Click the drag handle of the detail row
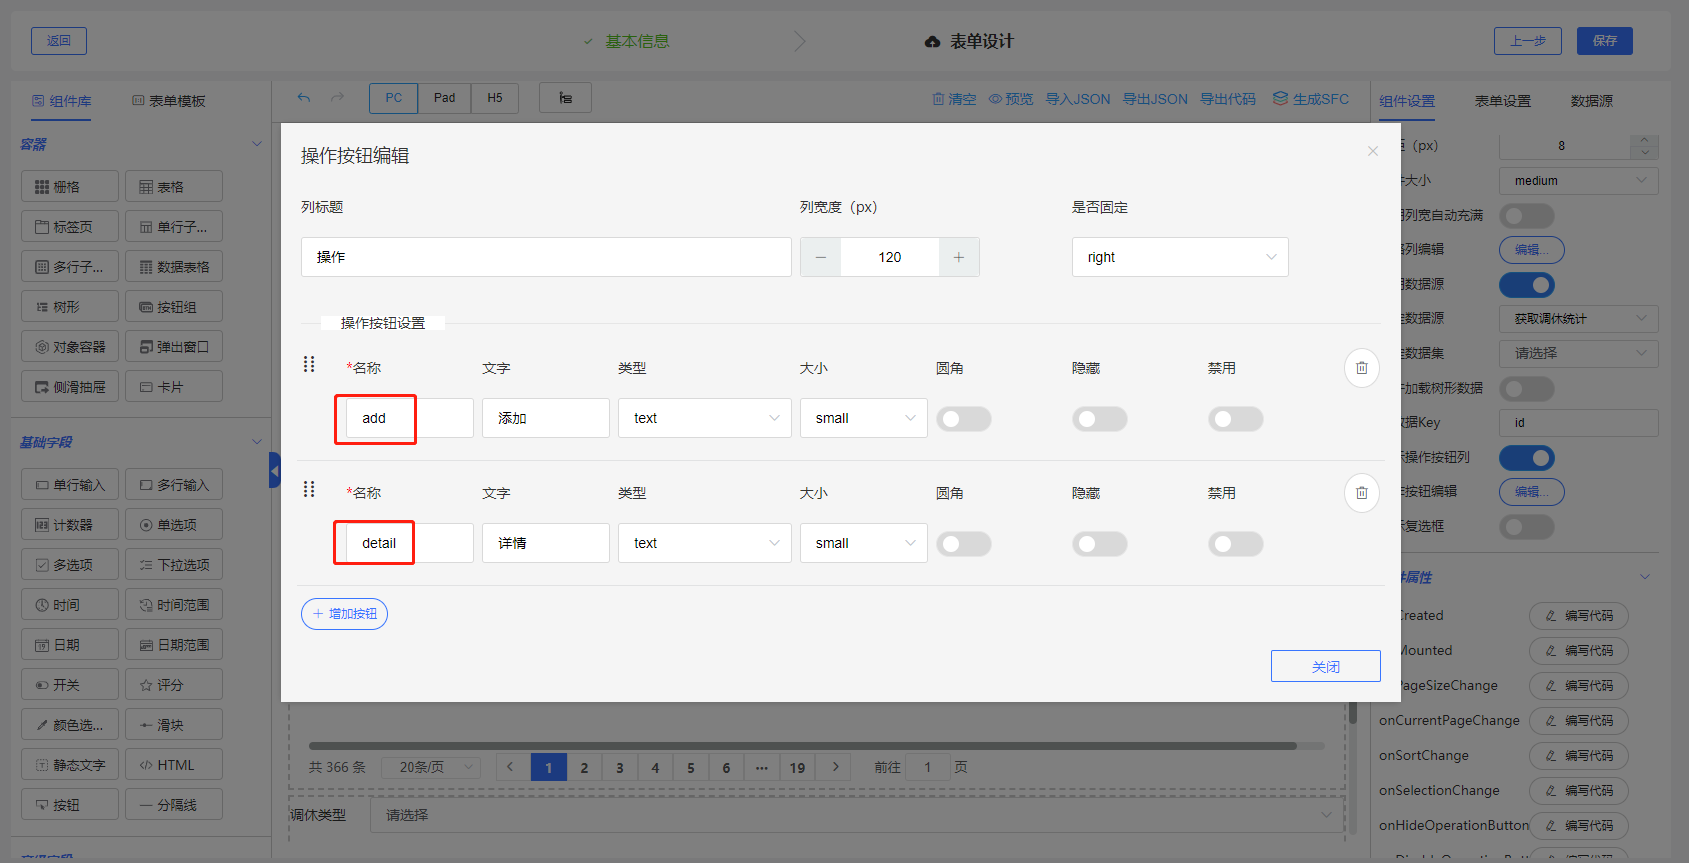This screenshot has width=1689, height=863. click(309, 489)
